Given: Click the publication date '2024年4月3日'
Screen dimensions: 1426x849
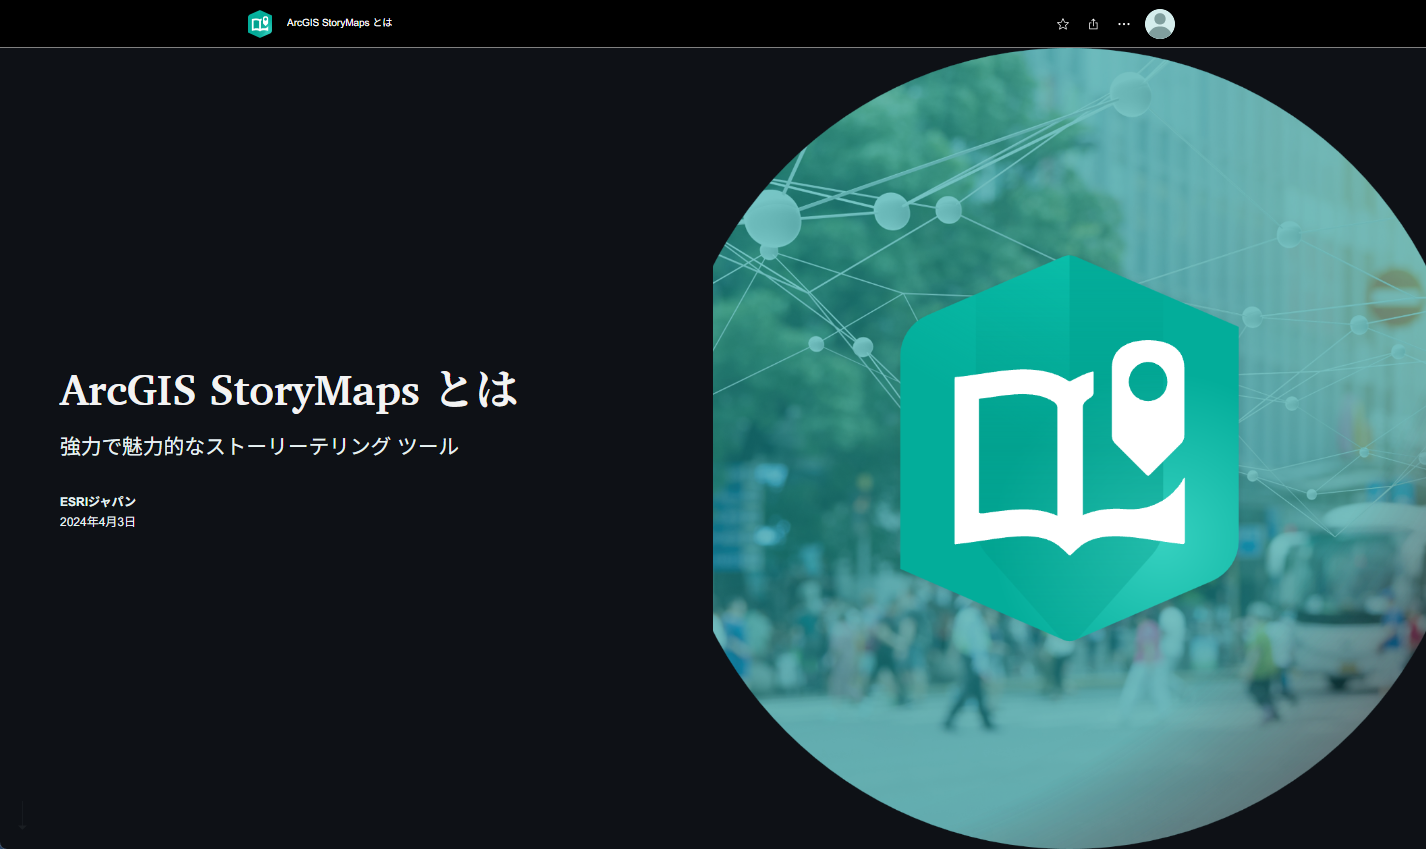Looking at the screenshot, I should pos(96,521).
